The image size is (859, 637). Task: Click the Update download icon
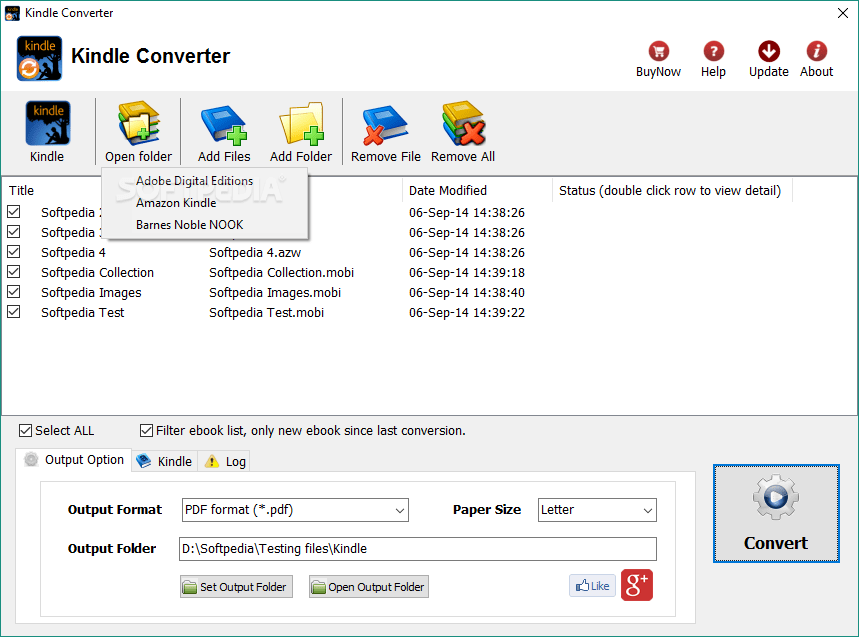768,50
